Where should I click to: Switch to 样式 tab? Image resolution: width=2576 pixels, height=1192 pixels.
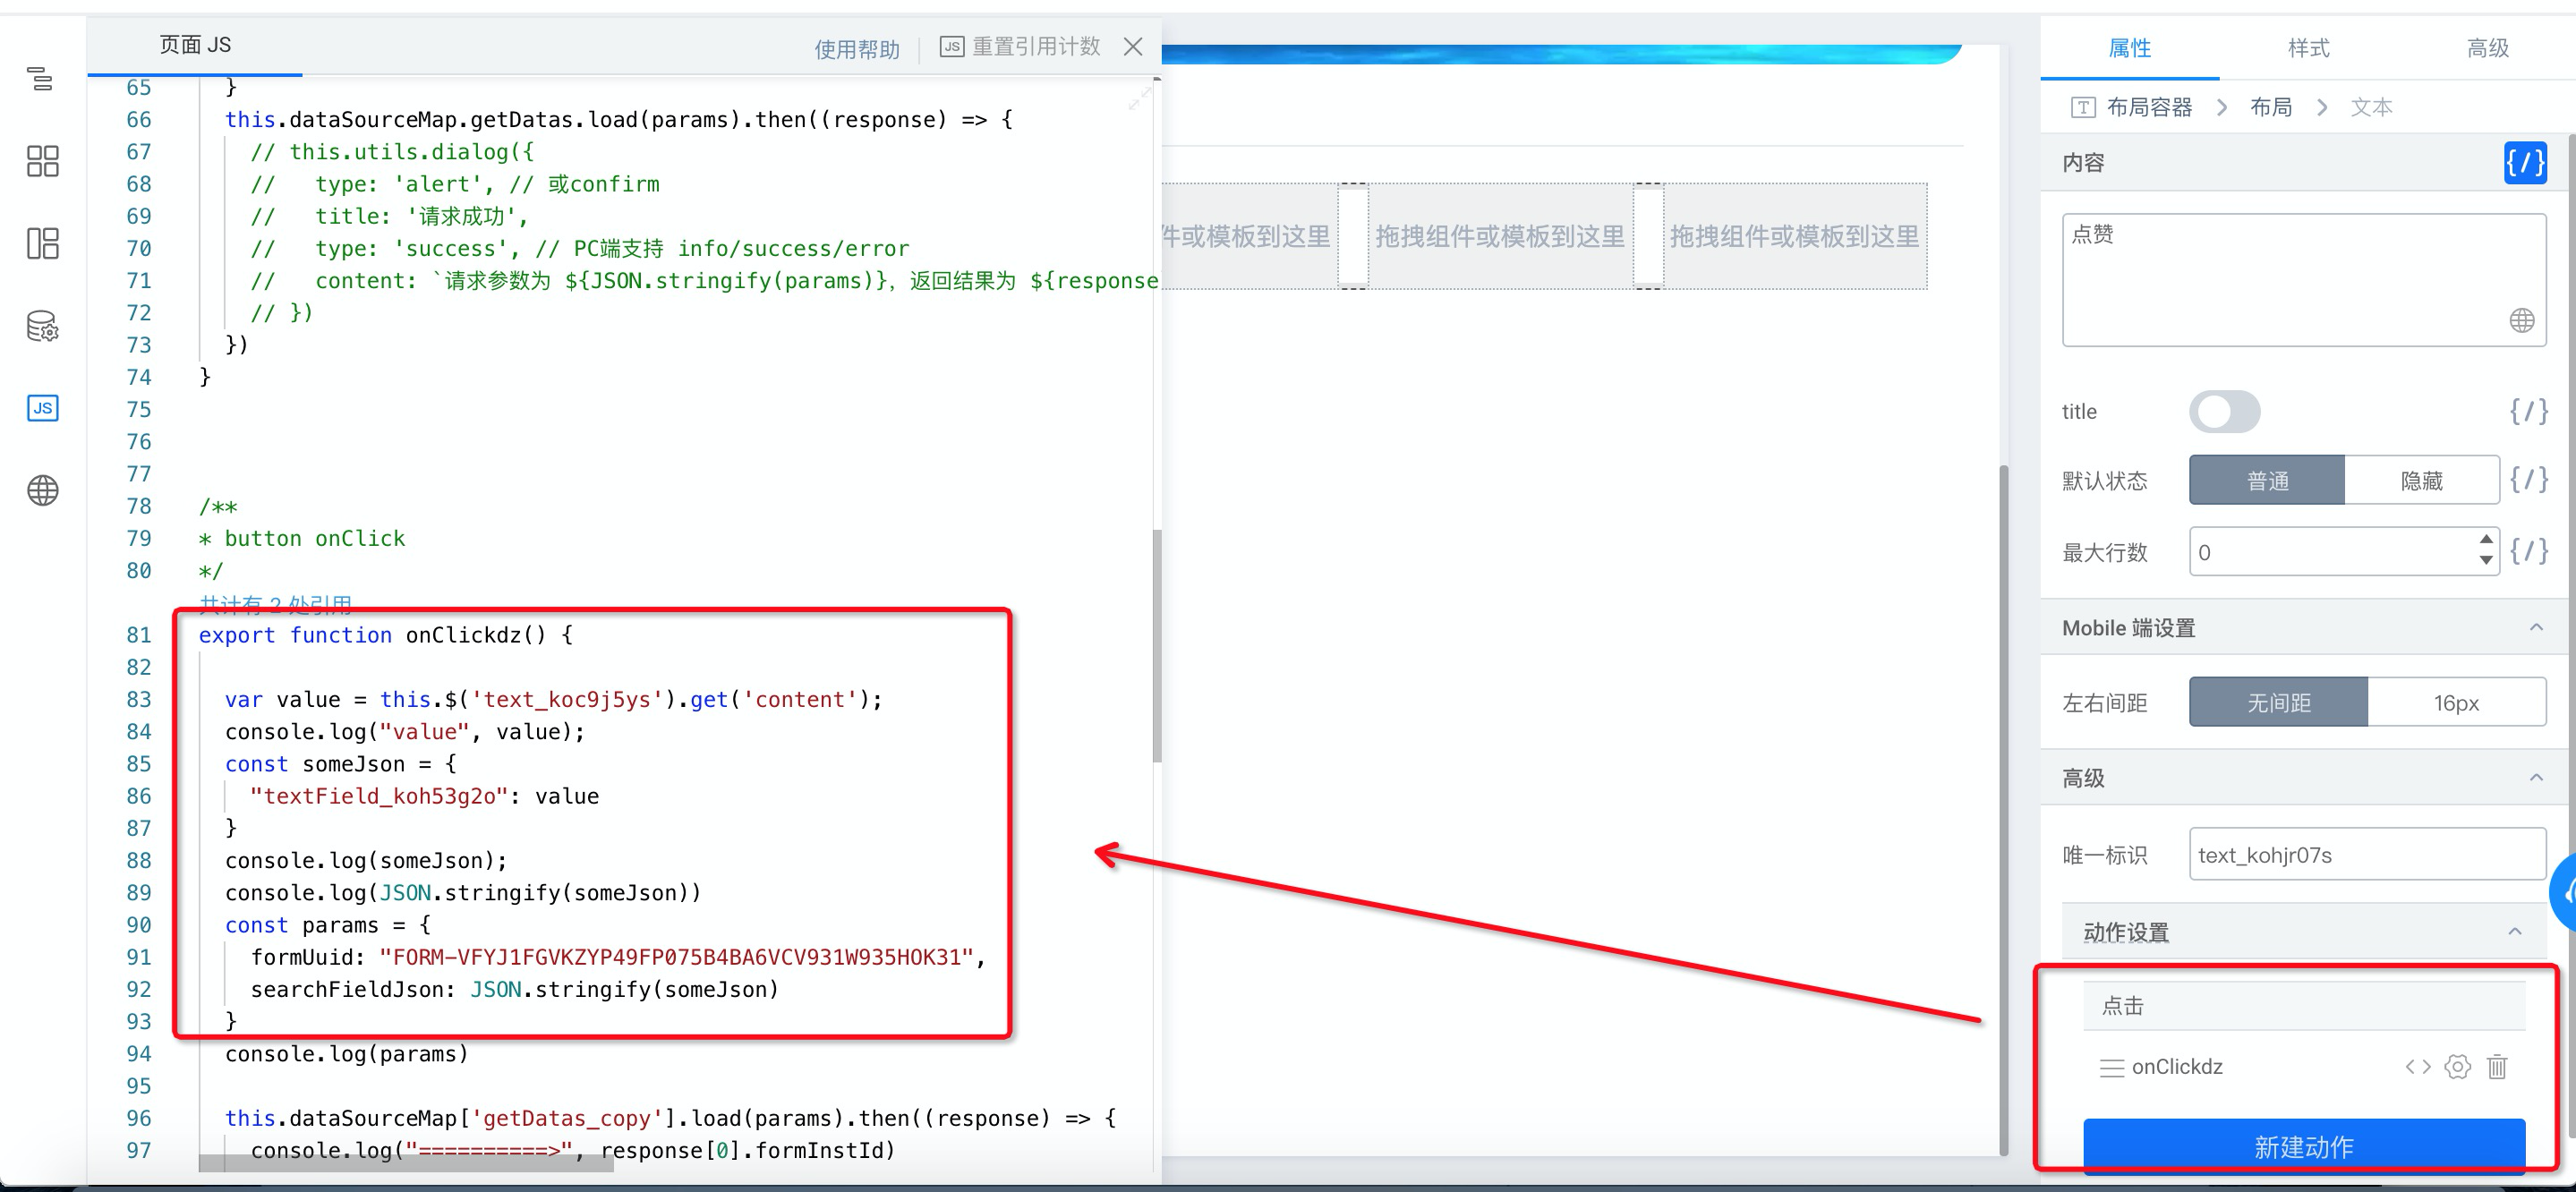[x=2308, y=47]
